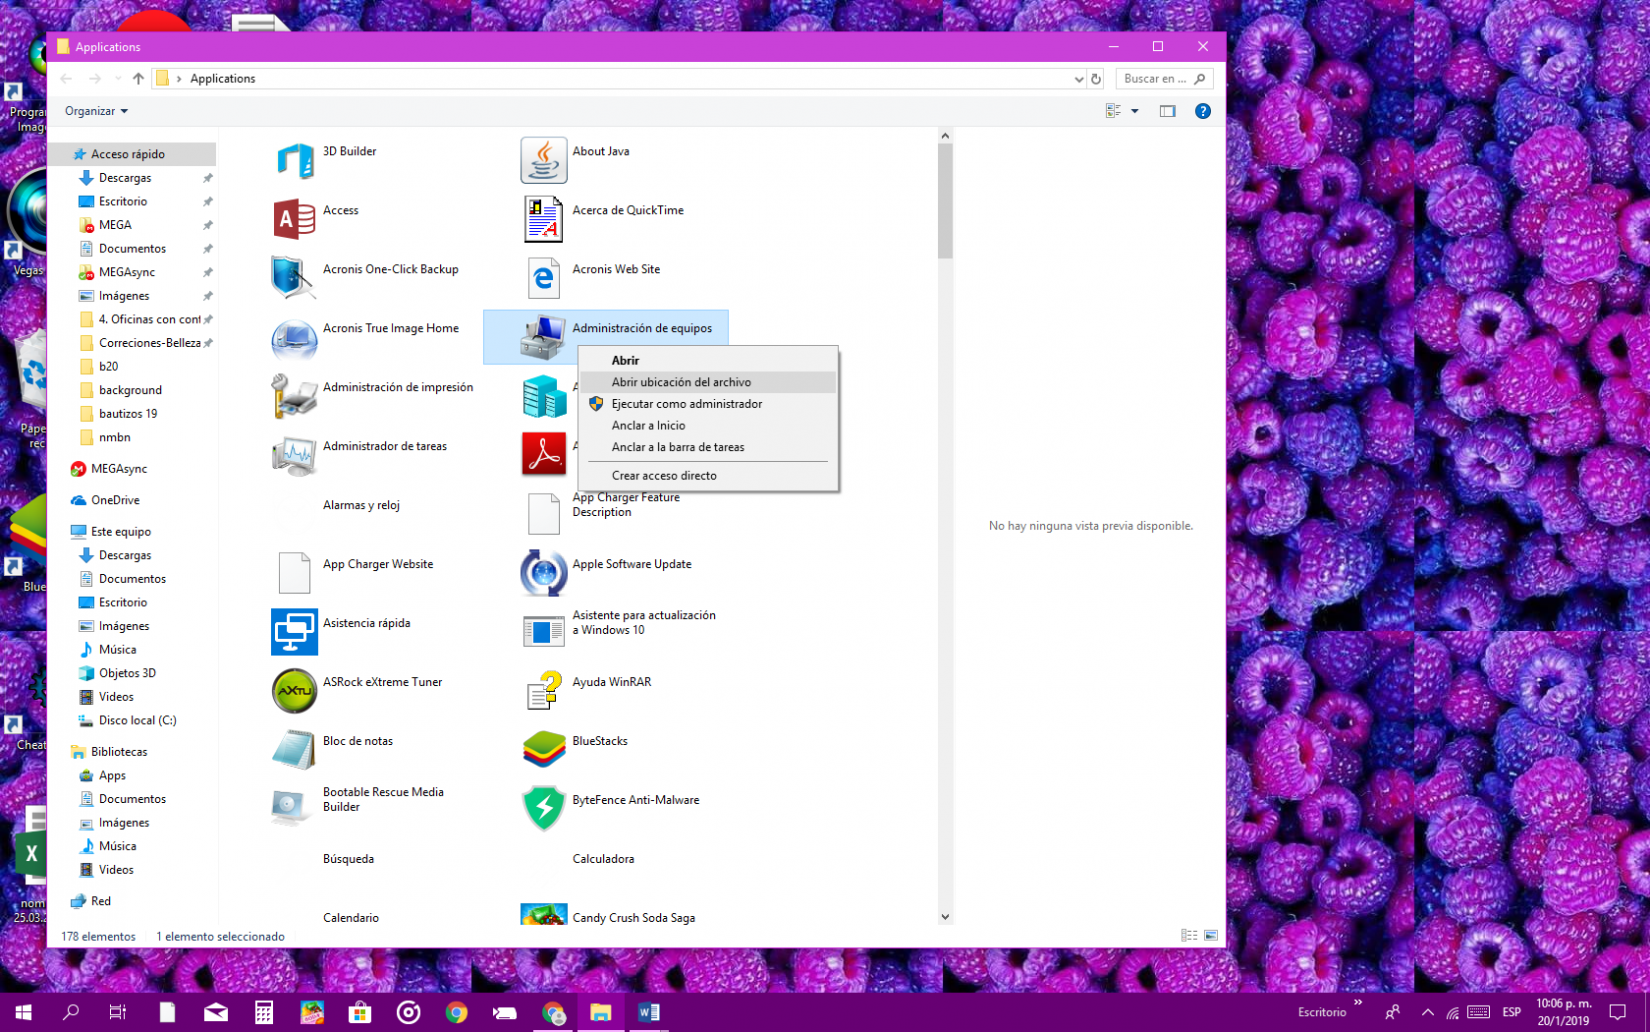The width and height of the screenshot is (1650, 1032).
Task: Select the Acronis True Image Home icon
Action: [294, 338]
